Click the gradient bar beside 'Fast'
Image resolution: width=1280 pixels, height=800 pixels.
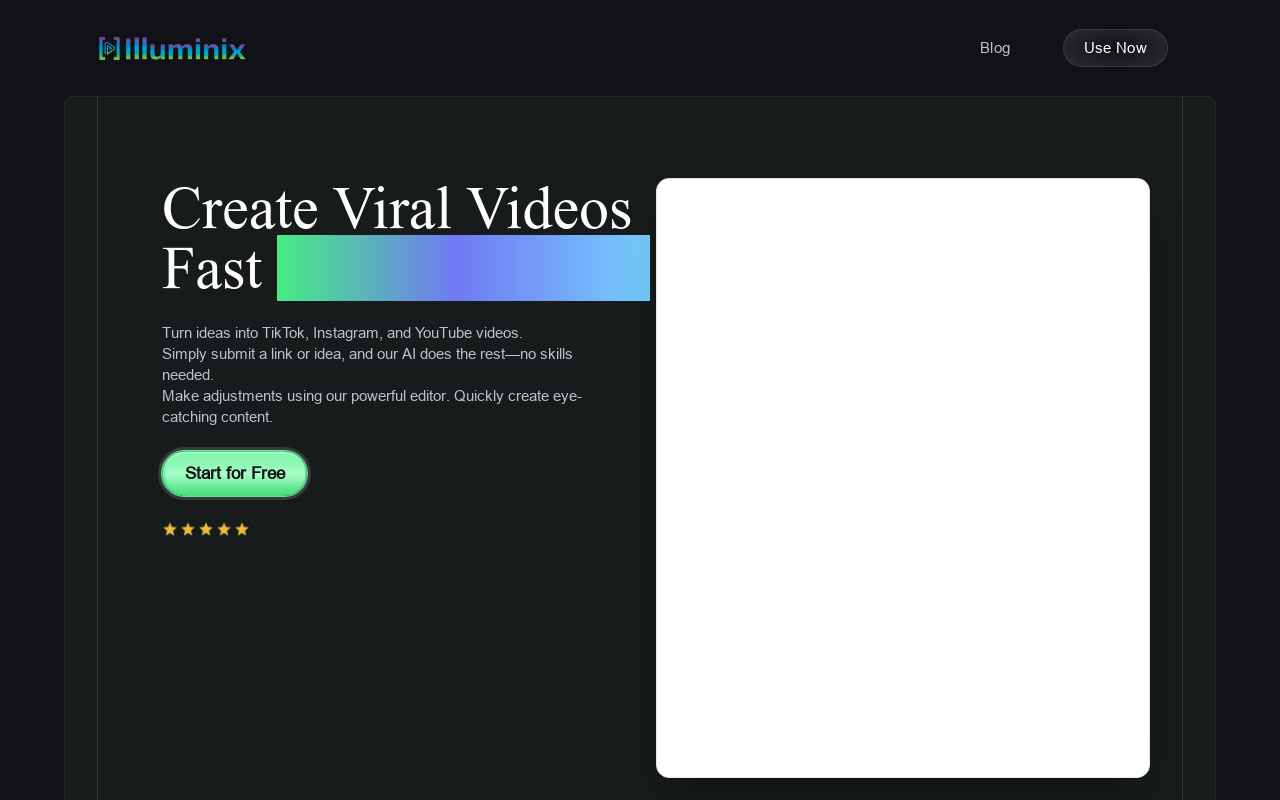(463, 268)
